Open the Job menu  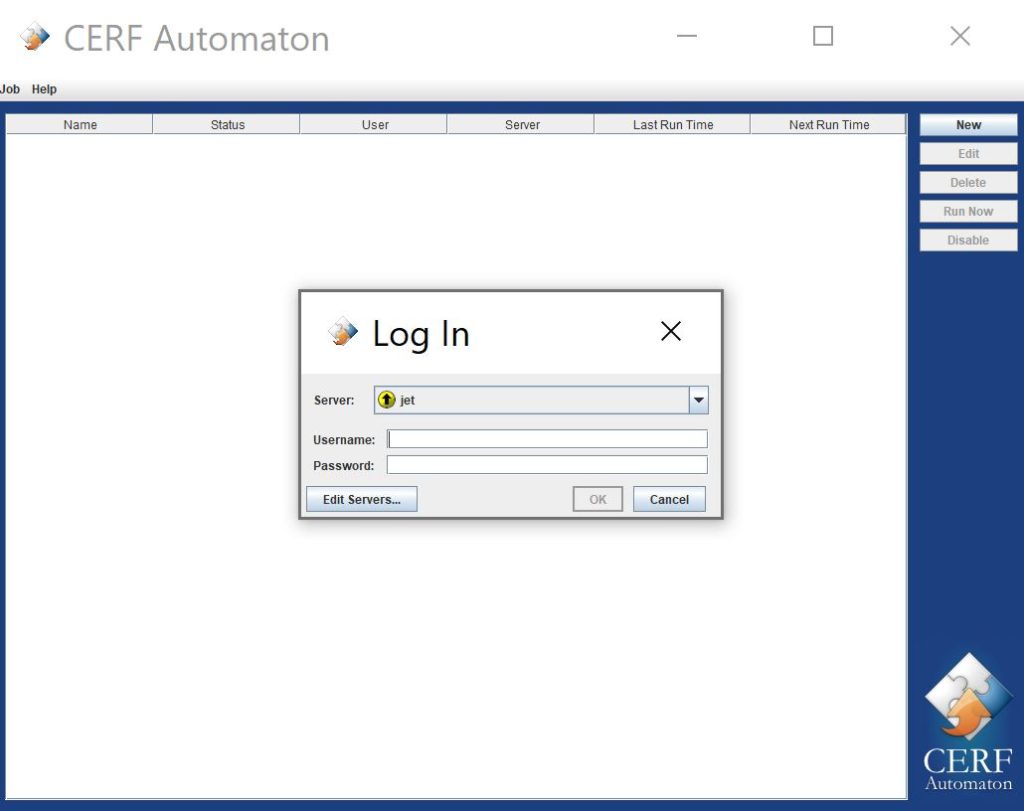click(x=10, y=89)
